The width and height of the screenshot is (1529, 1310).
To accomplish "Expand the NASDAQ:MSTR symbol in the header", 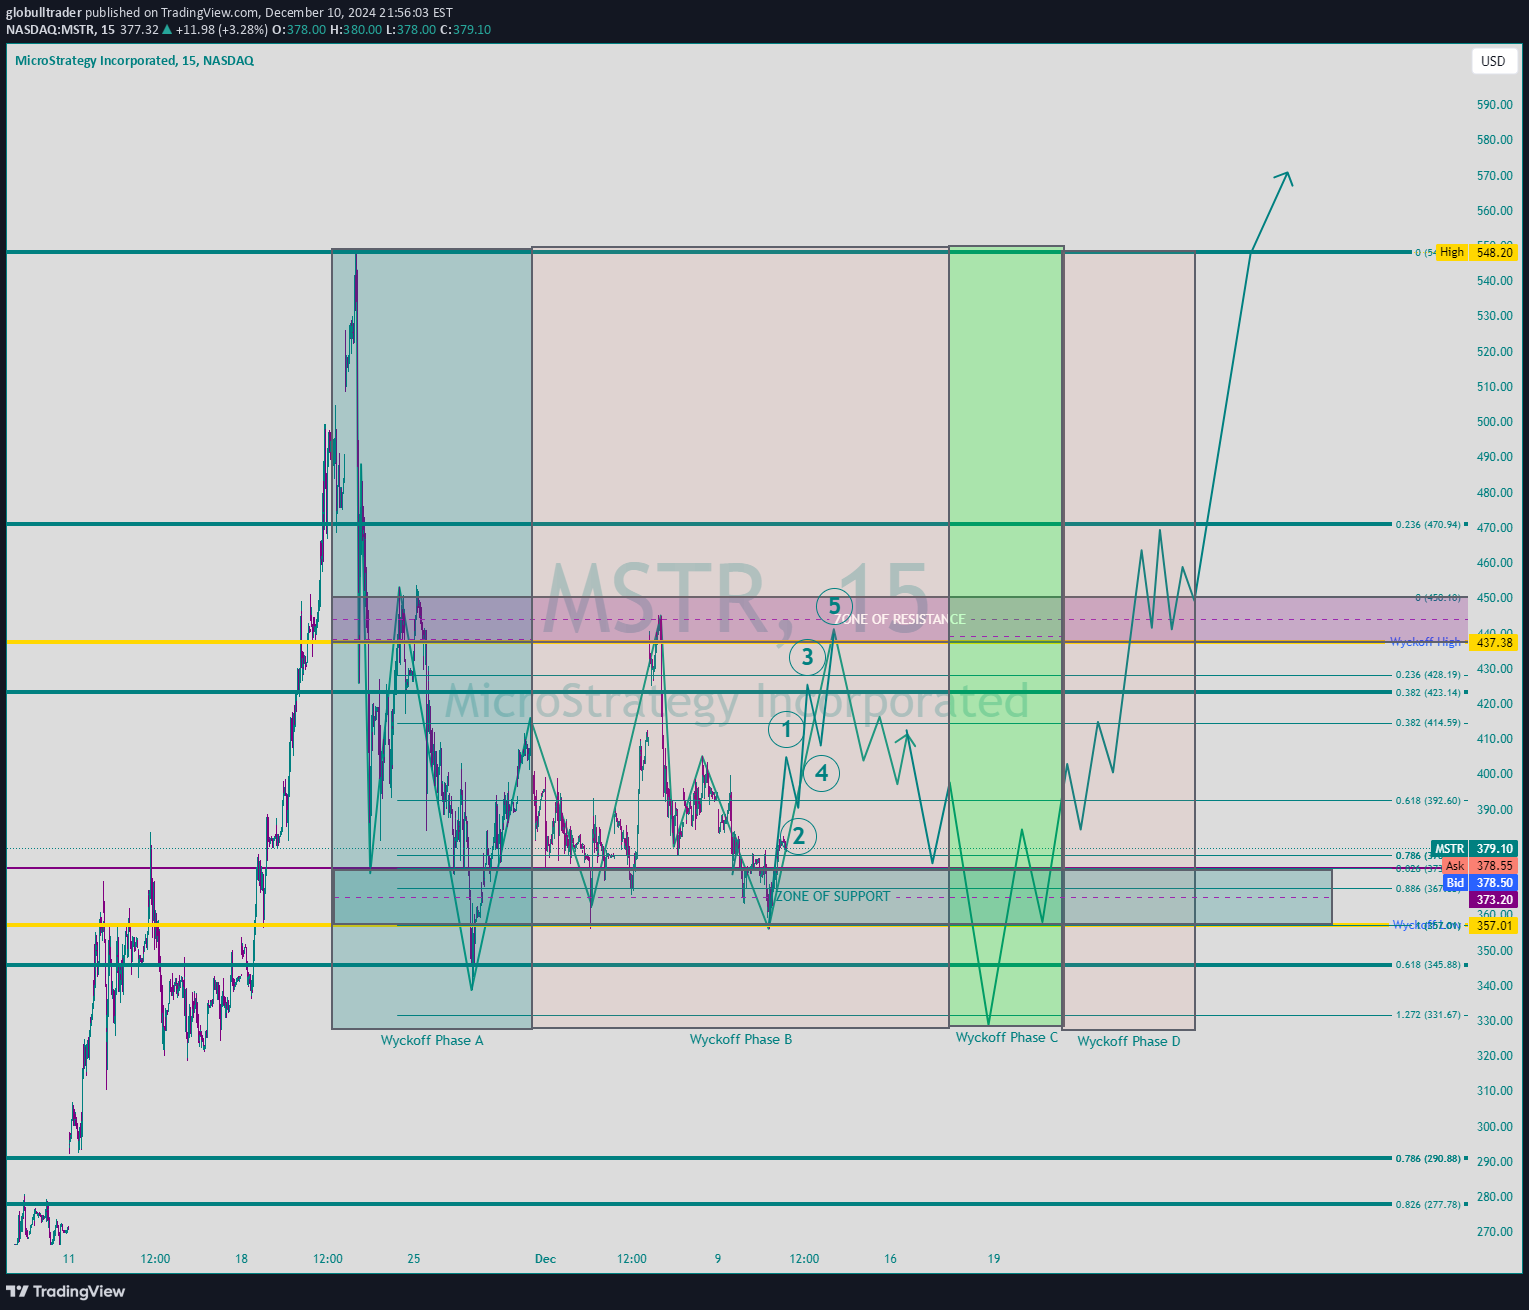I will tap(49, 30).
